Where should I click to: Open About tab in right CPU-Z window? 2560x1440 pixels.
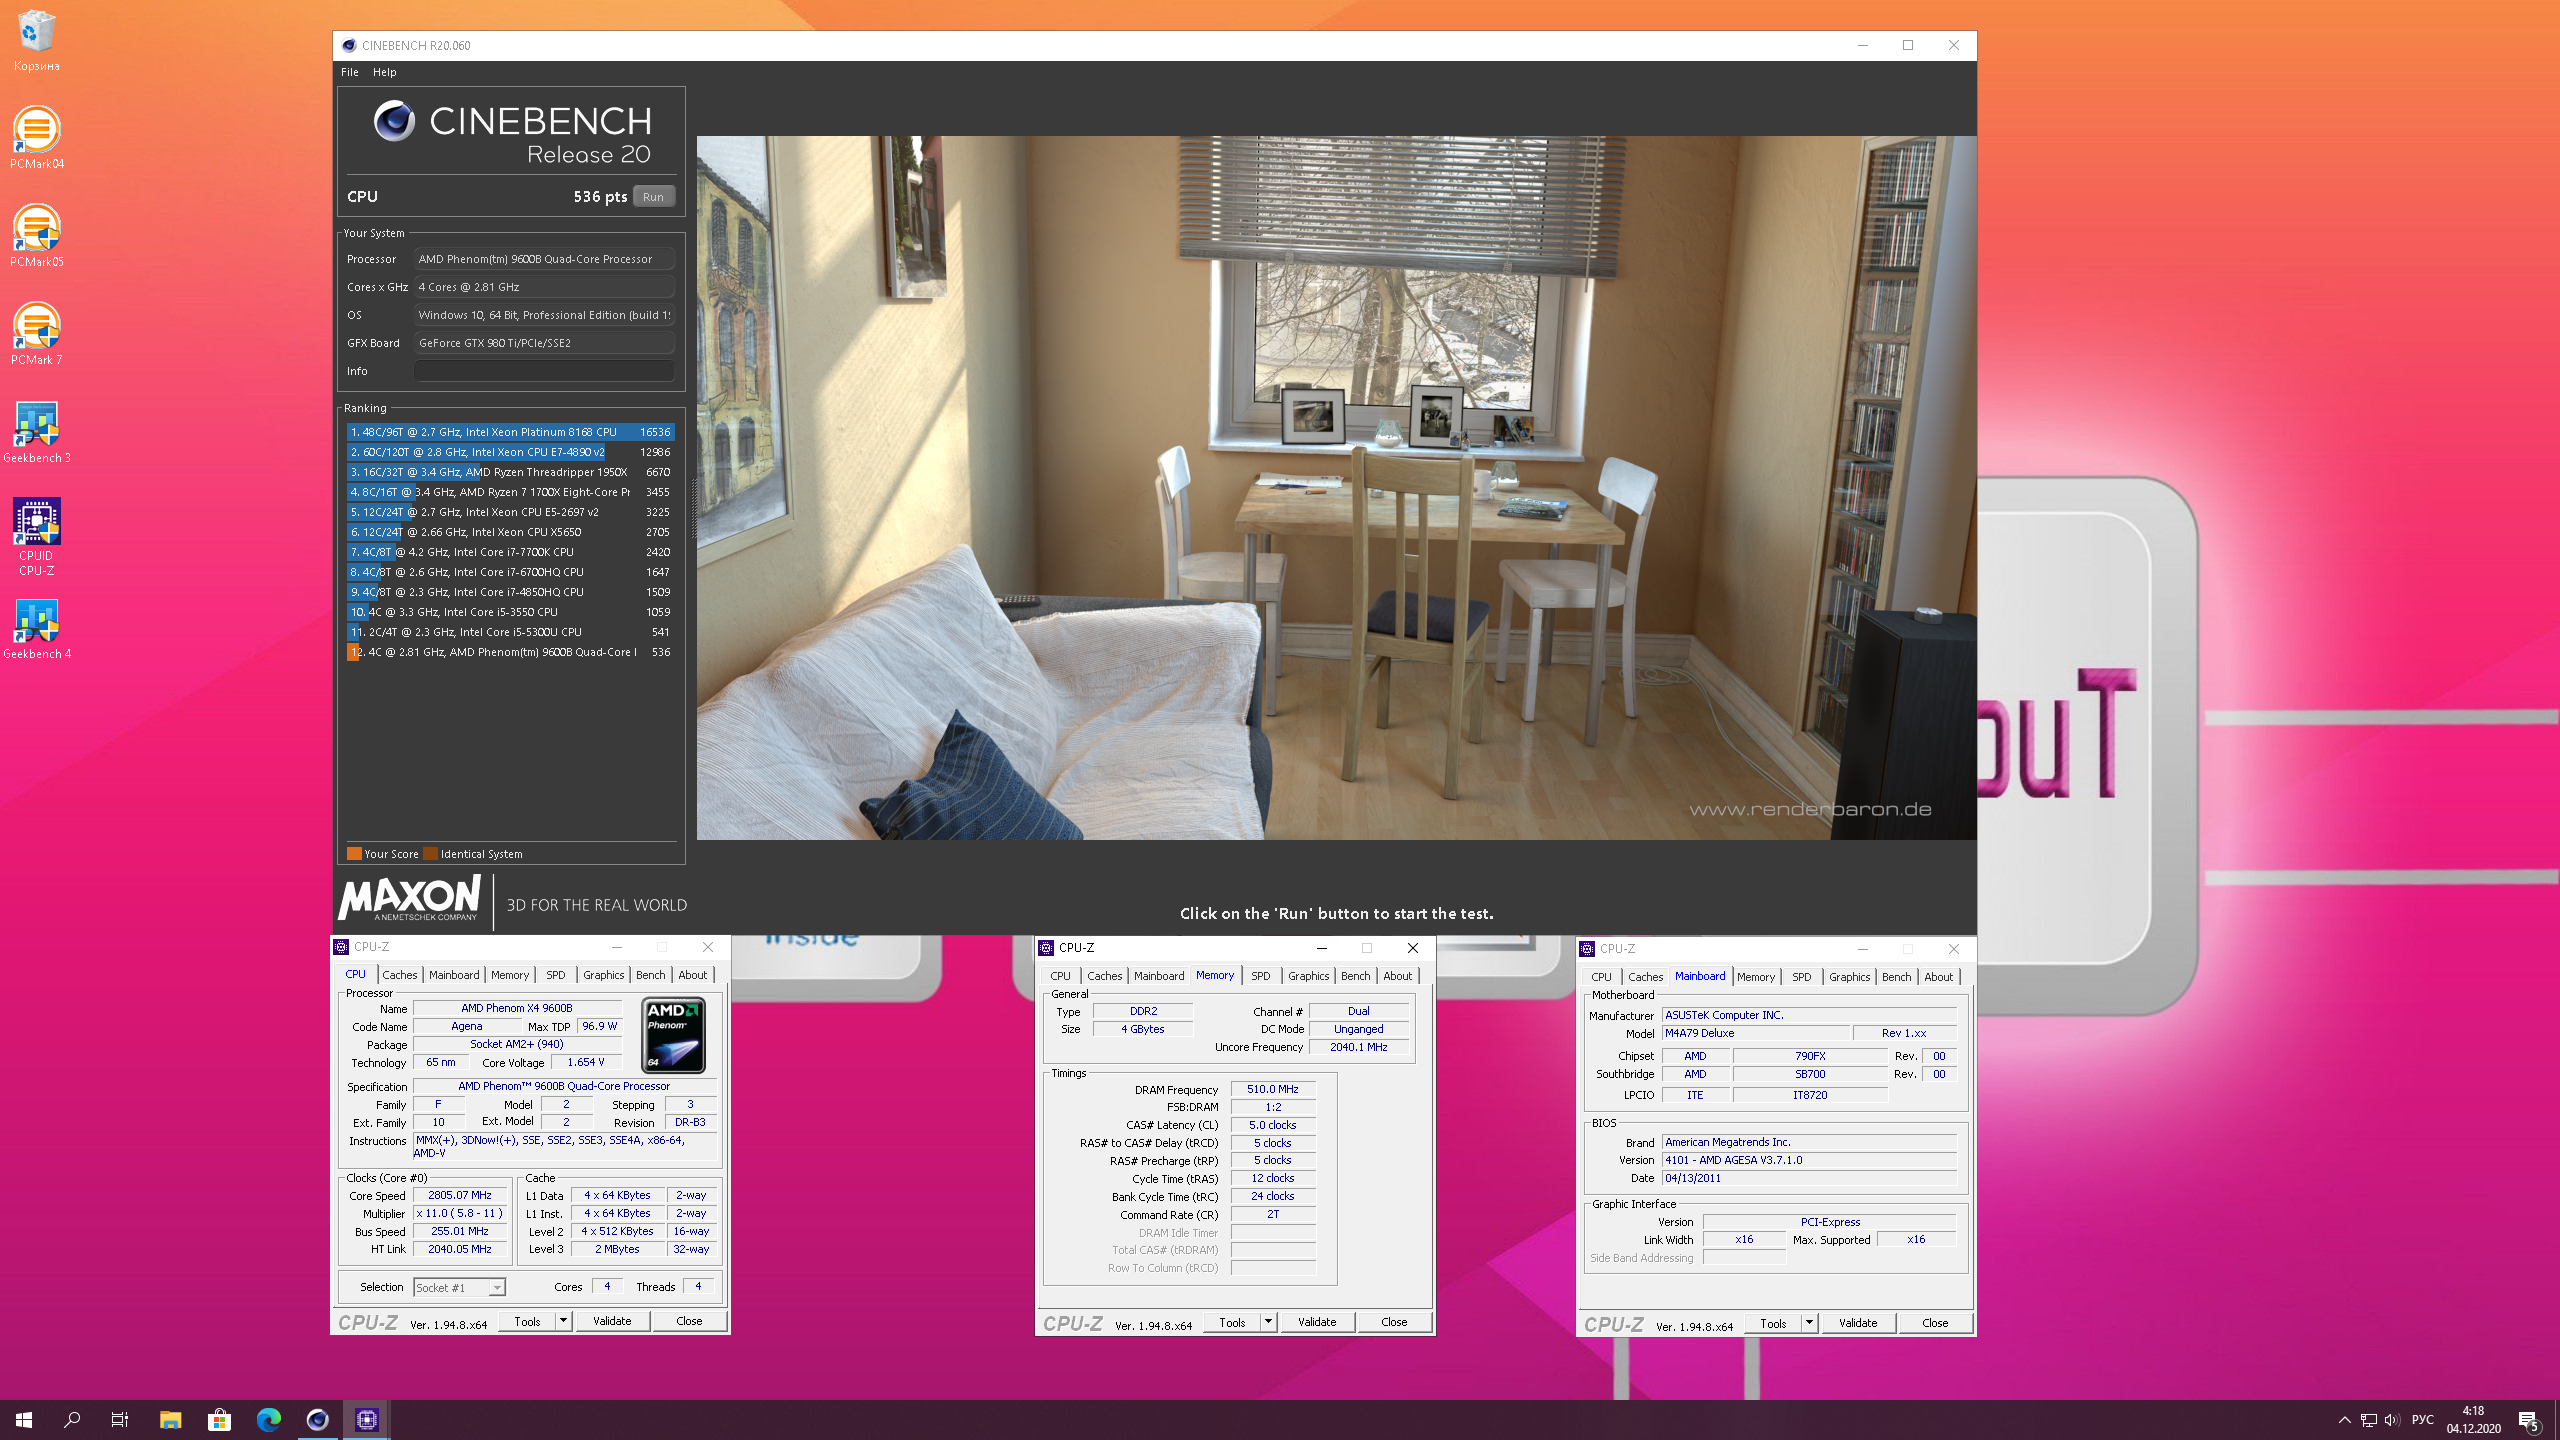1939,977
